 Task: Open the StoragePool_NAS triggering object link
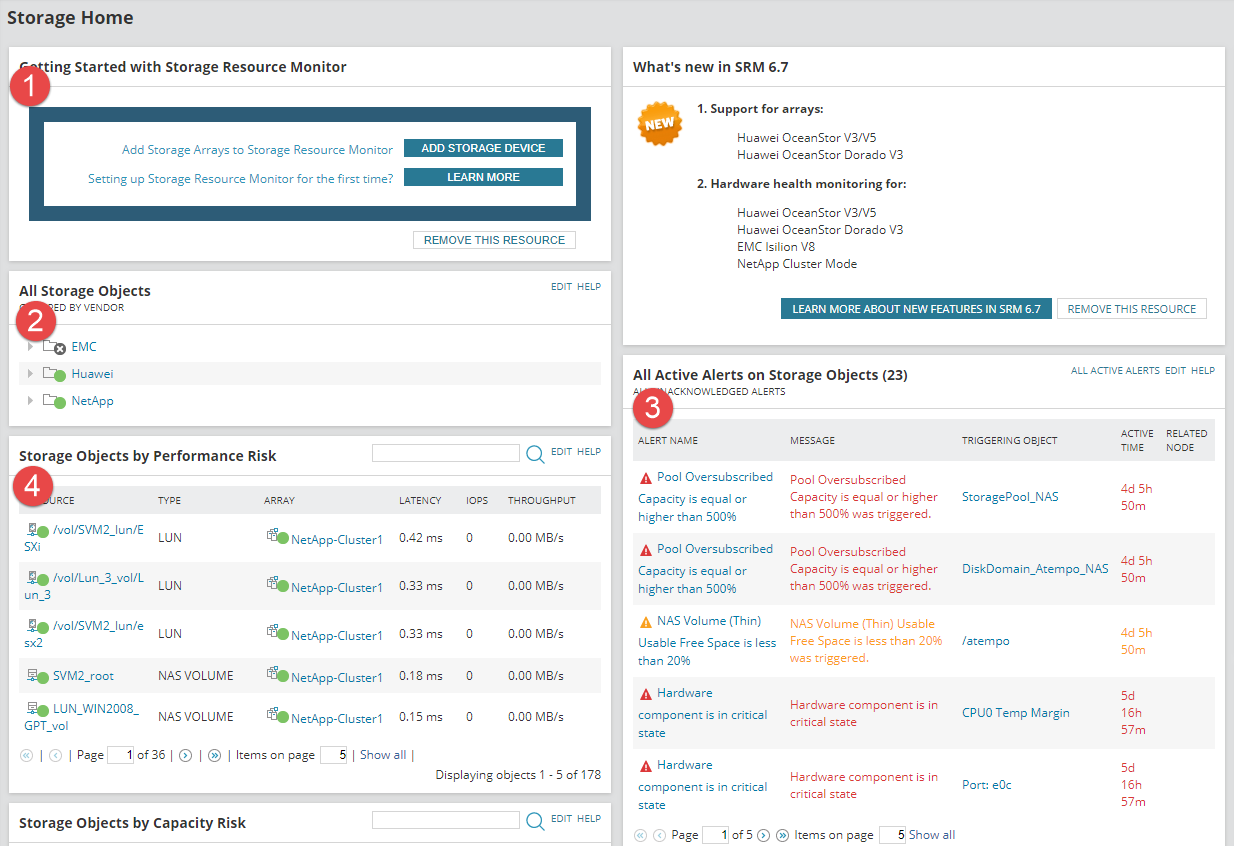point(1008,496)
